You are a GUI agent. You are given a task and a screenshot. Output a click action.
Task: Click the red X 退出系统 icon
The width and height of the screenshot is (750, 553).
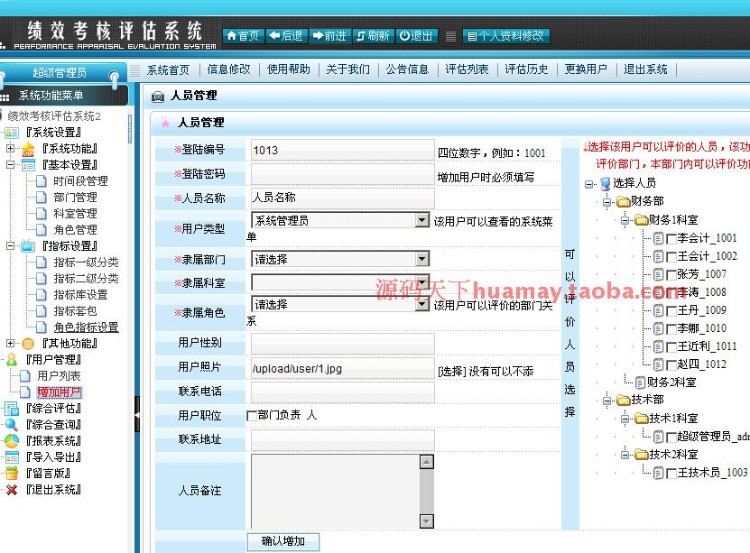click(11, 489)
